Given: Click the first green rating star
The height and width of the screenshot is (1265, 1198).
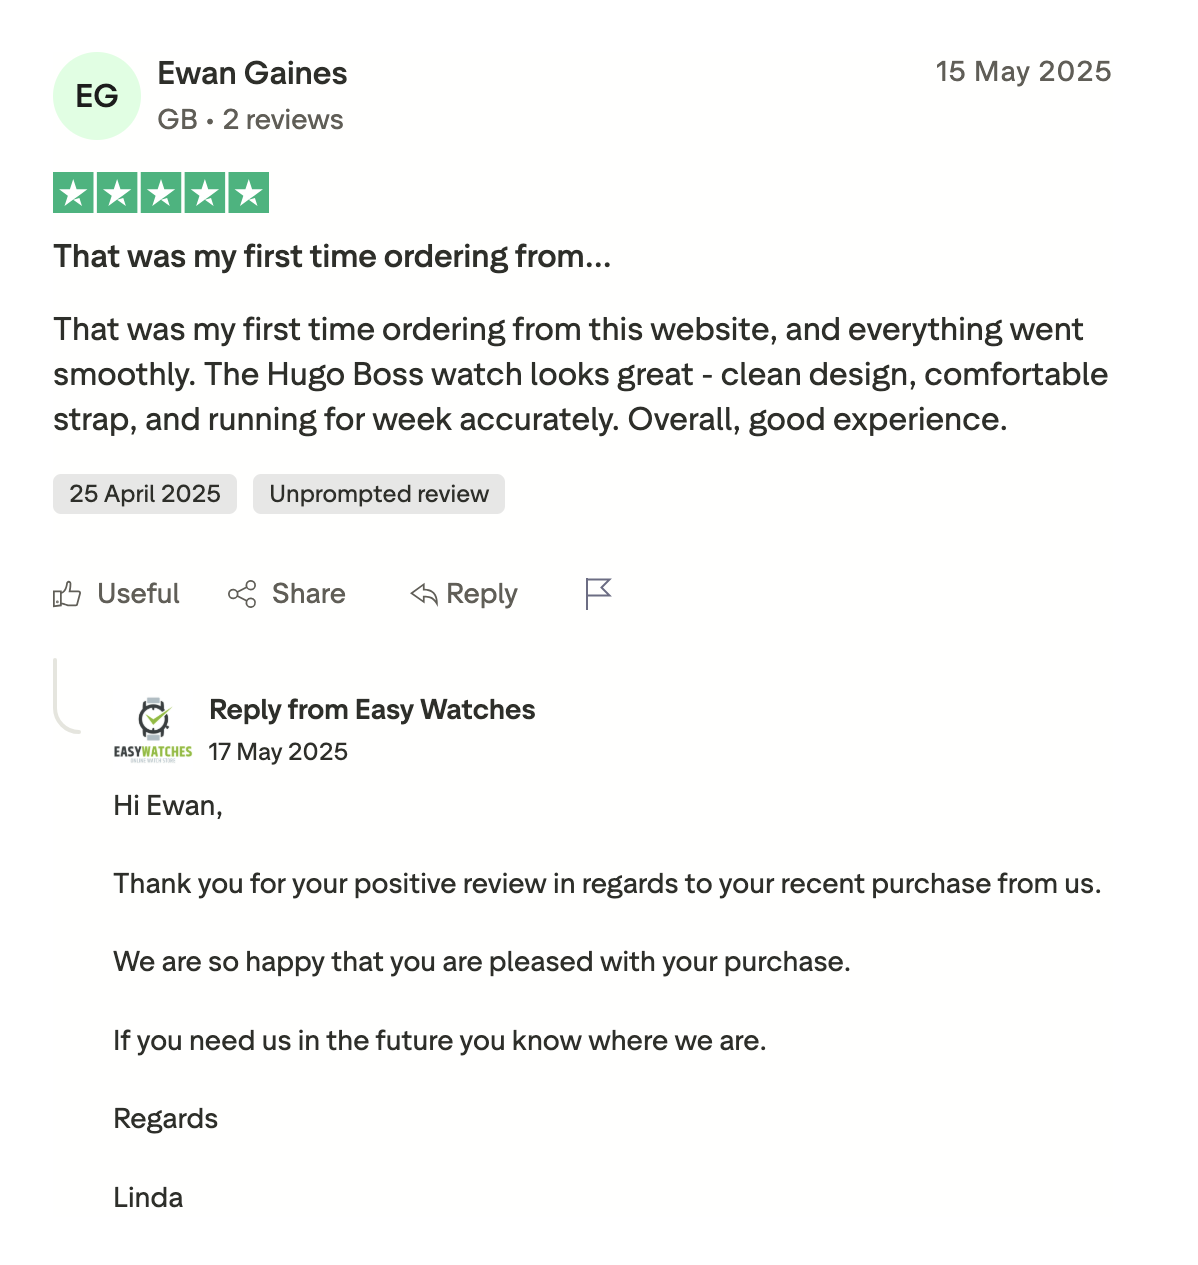Looking at the screenshot, I should [73, 193].
